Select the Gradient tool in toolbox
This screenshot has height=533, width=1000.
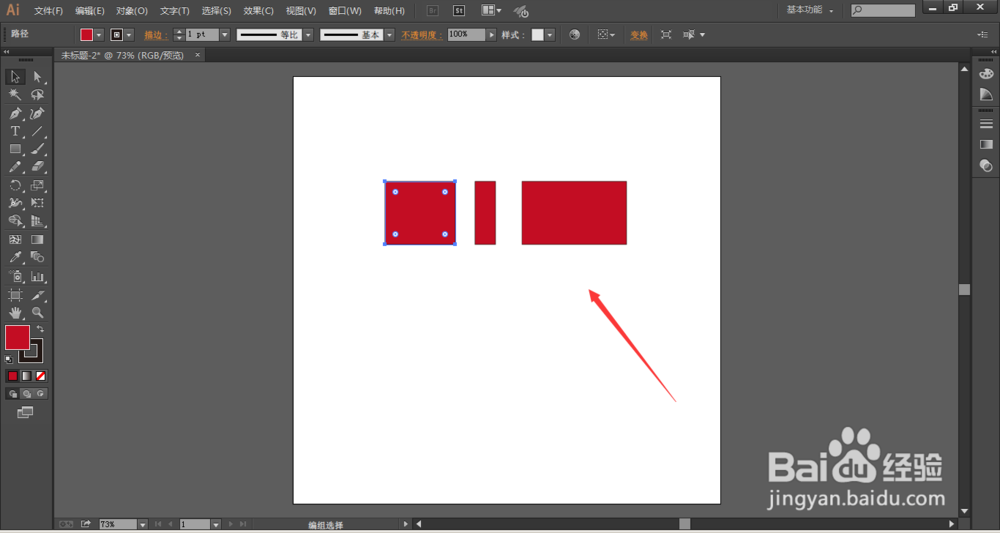38,240
